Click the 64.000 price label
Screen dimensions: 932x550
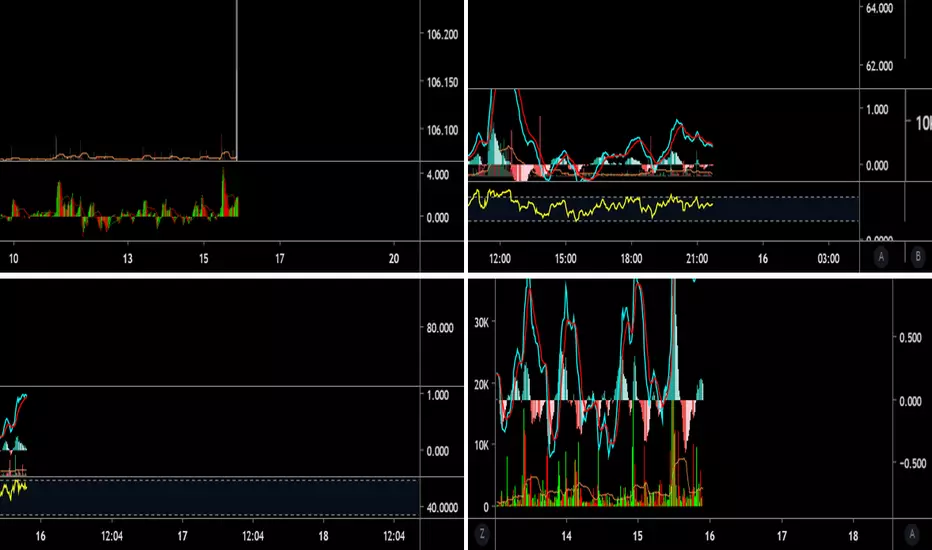pos(879,8)
